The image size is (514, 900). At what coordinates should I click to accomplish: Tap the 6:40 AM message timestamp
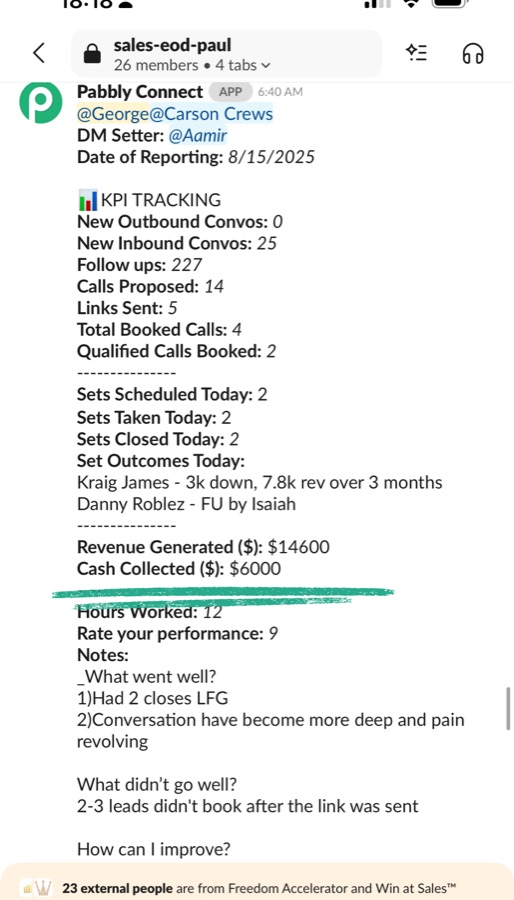(x=280, y=92)
